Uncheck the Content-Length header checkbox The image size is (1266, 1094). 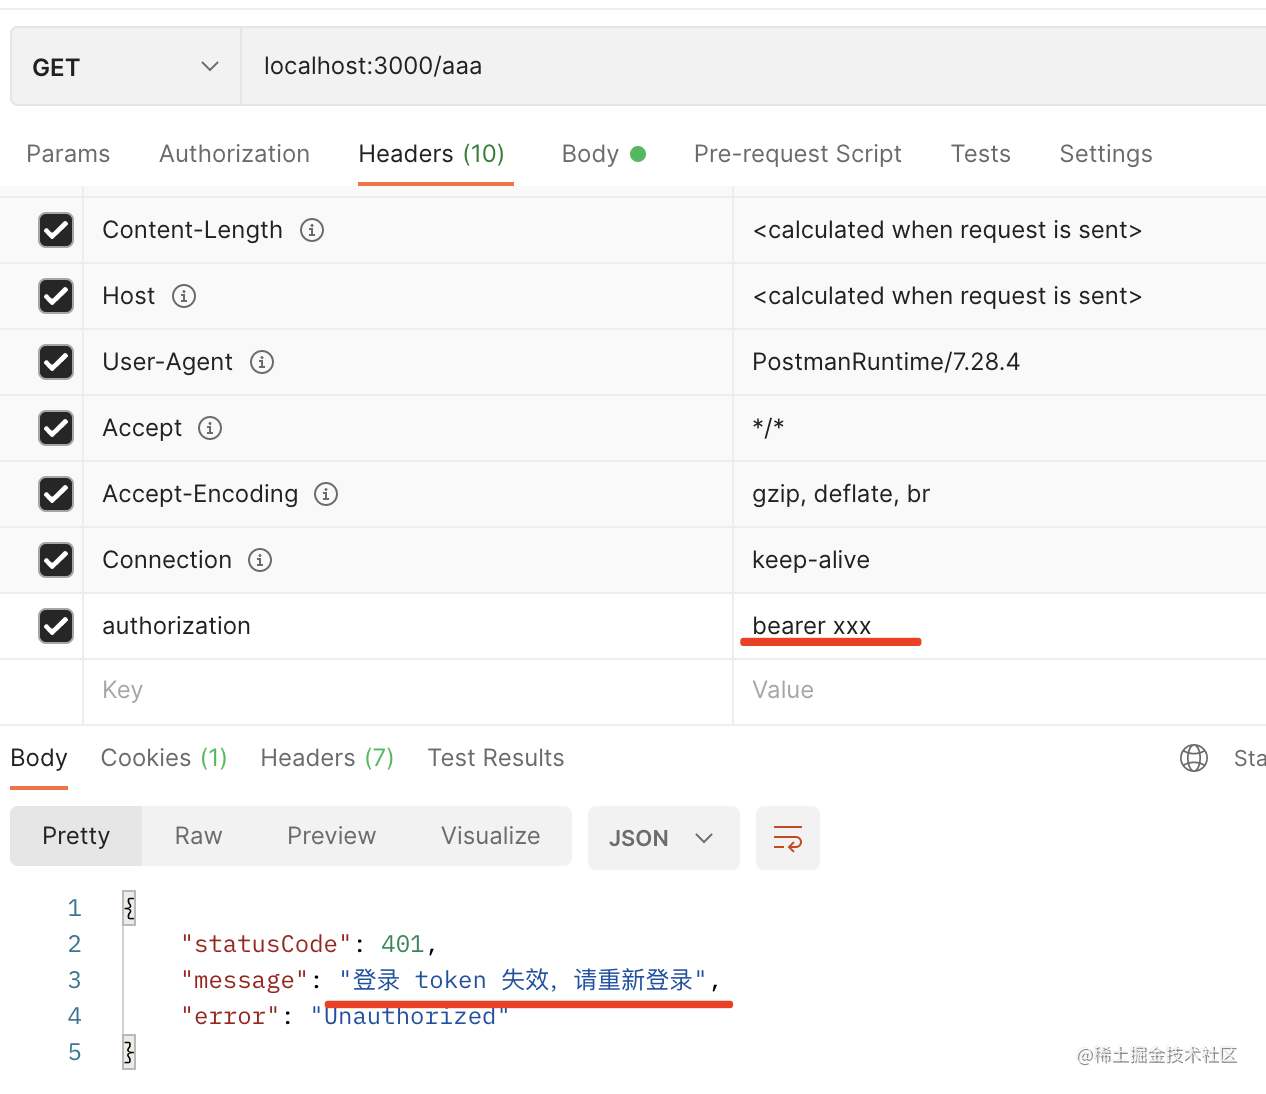(56, 230)
